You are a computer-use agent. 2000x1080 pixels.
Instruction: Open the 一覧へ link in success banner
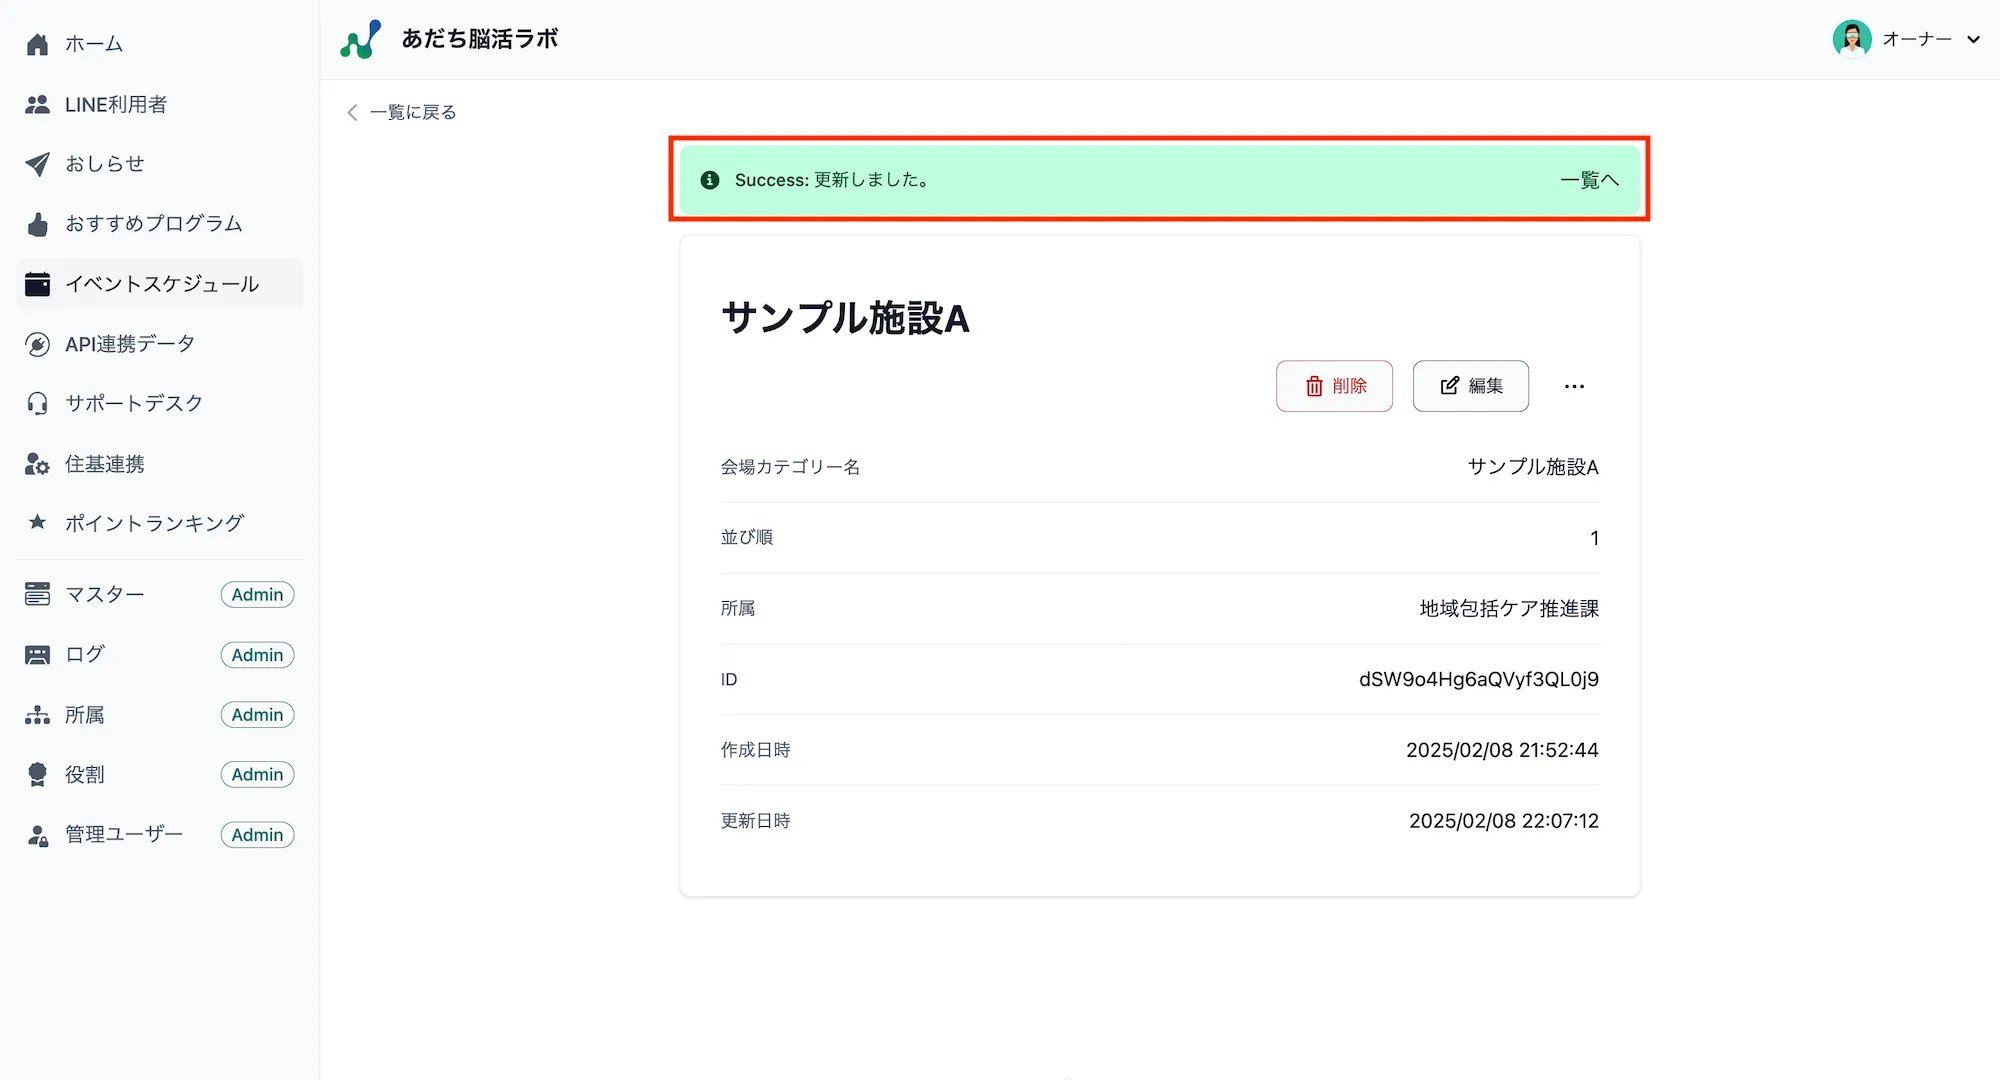1588,180
